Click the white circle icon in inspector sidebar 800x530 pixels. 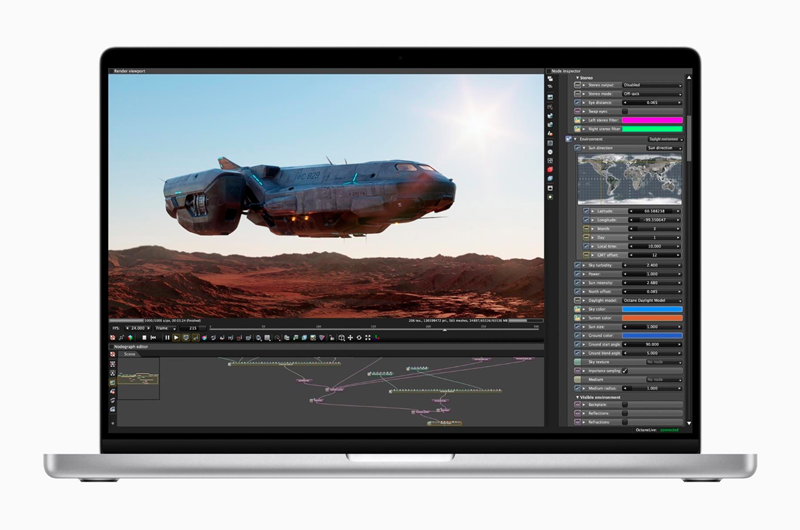[x=550, y=152]
